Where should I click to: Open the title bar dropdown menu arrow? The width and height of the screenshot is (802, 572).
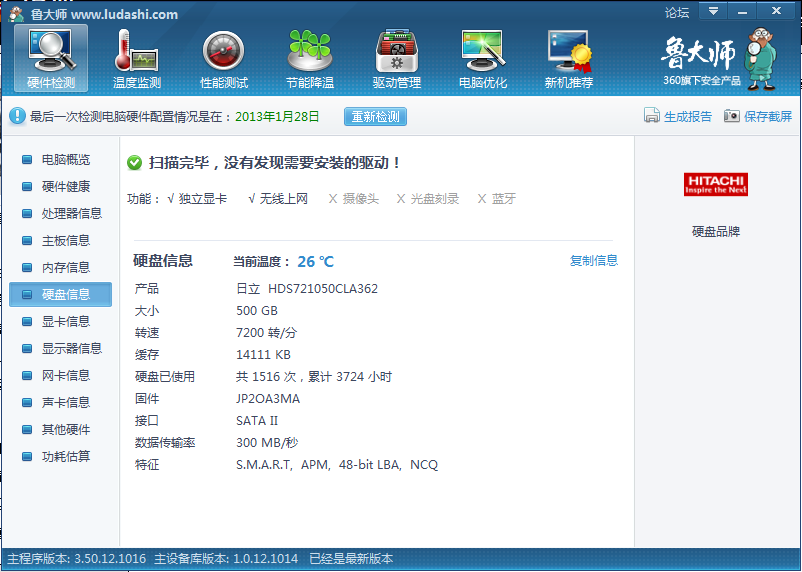pyautogui.click(x=713, y=11)
